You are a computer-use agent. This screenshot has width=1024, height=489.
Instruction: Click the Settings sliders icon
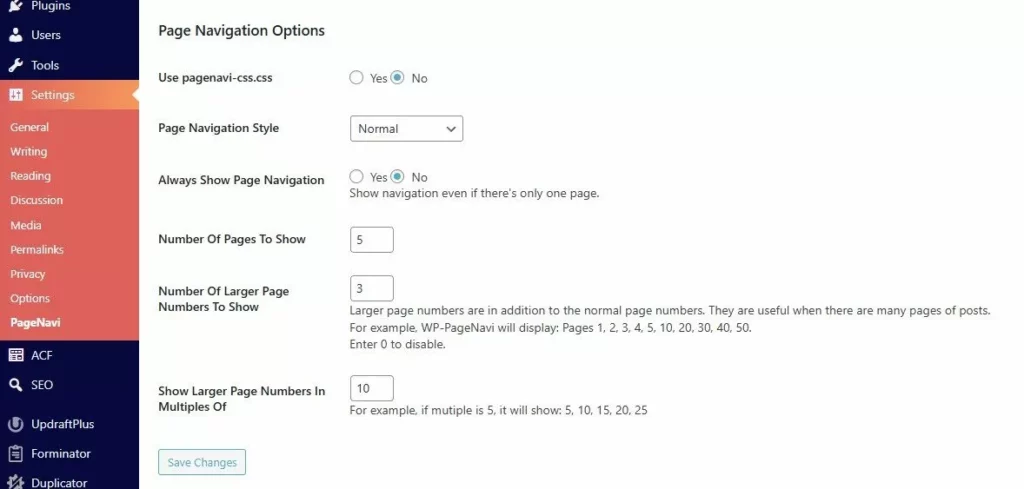(15, 95)
